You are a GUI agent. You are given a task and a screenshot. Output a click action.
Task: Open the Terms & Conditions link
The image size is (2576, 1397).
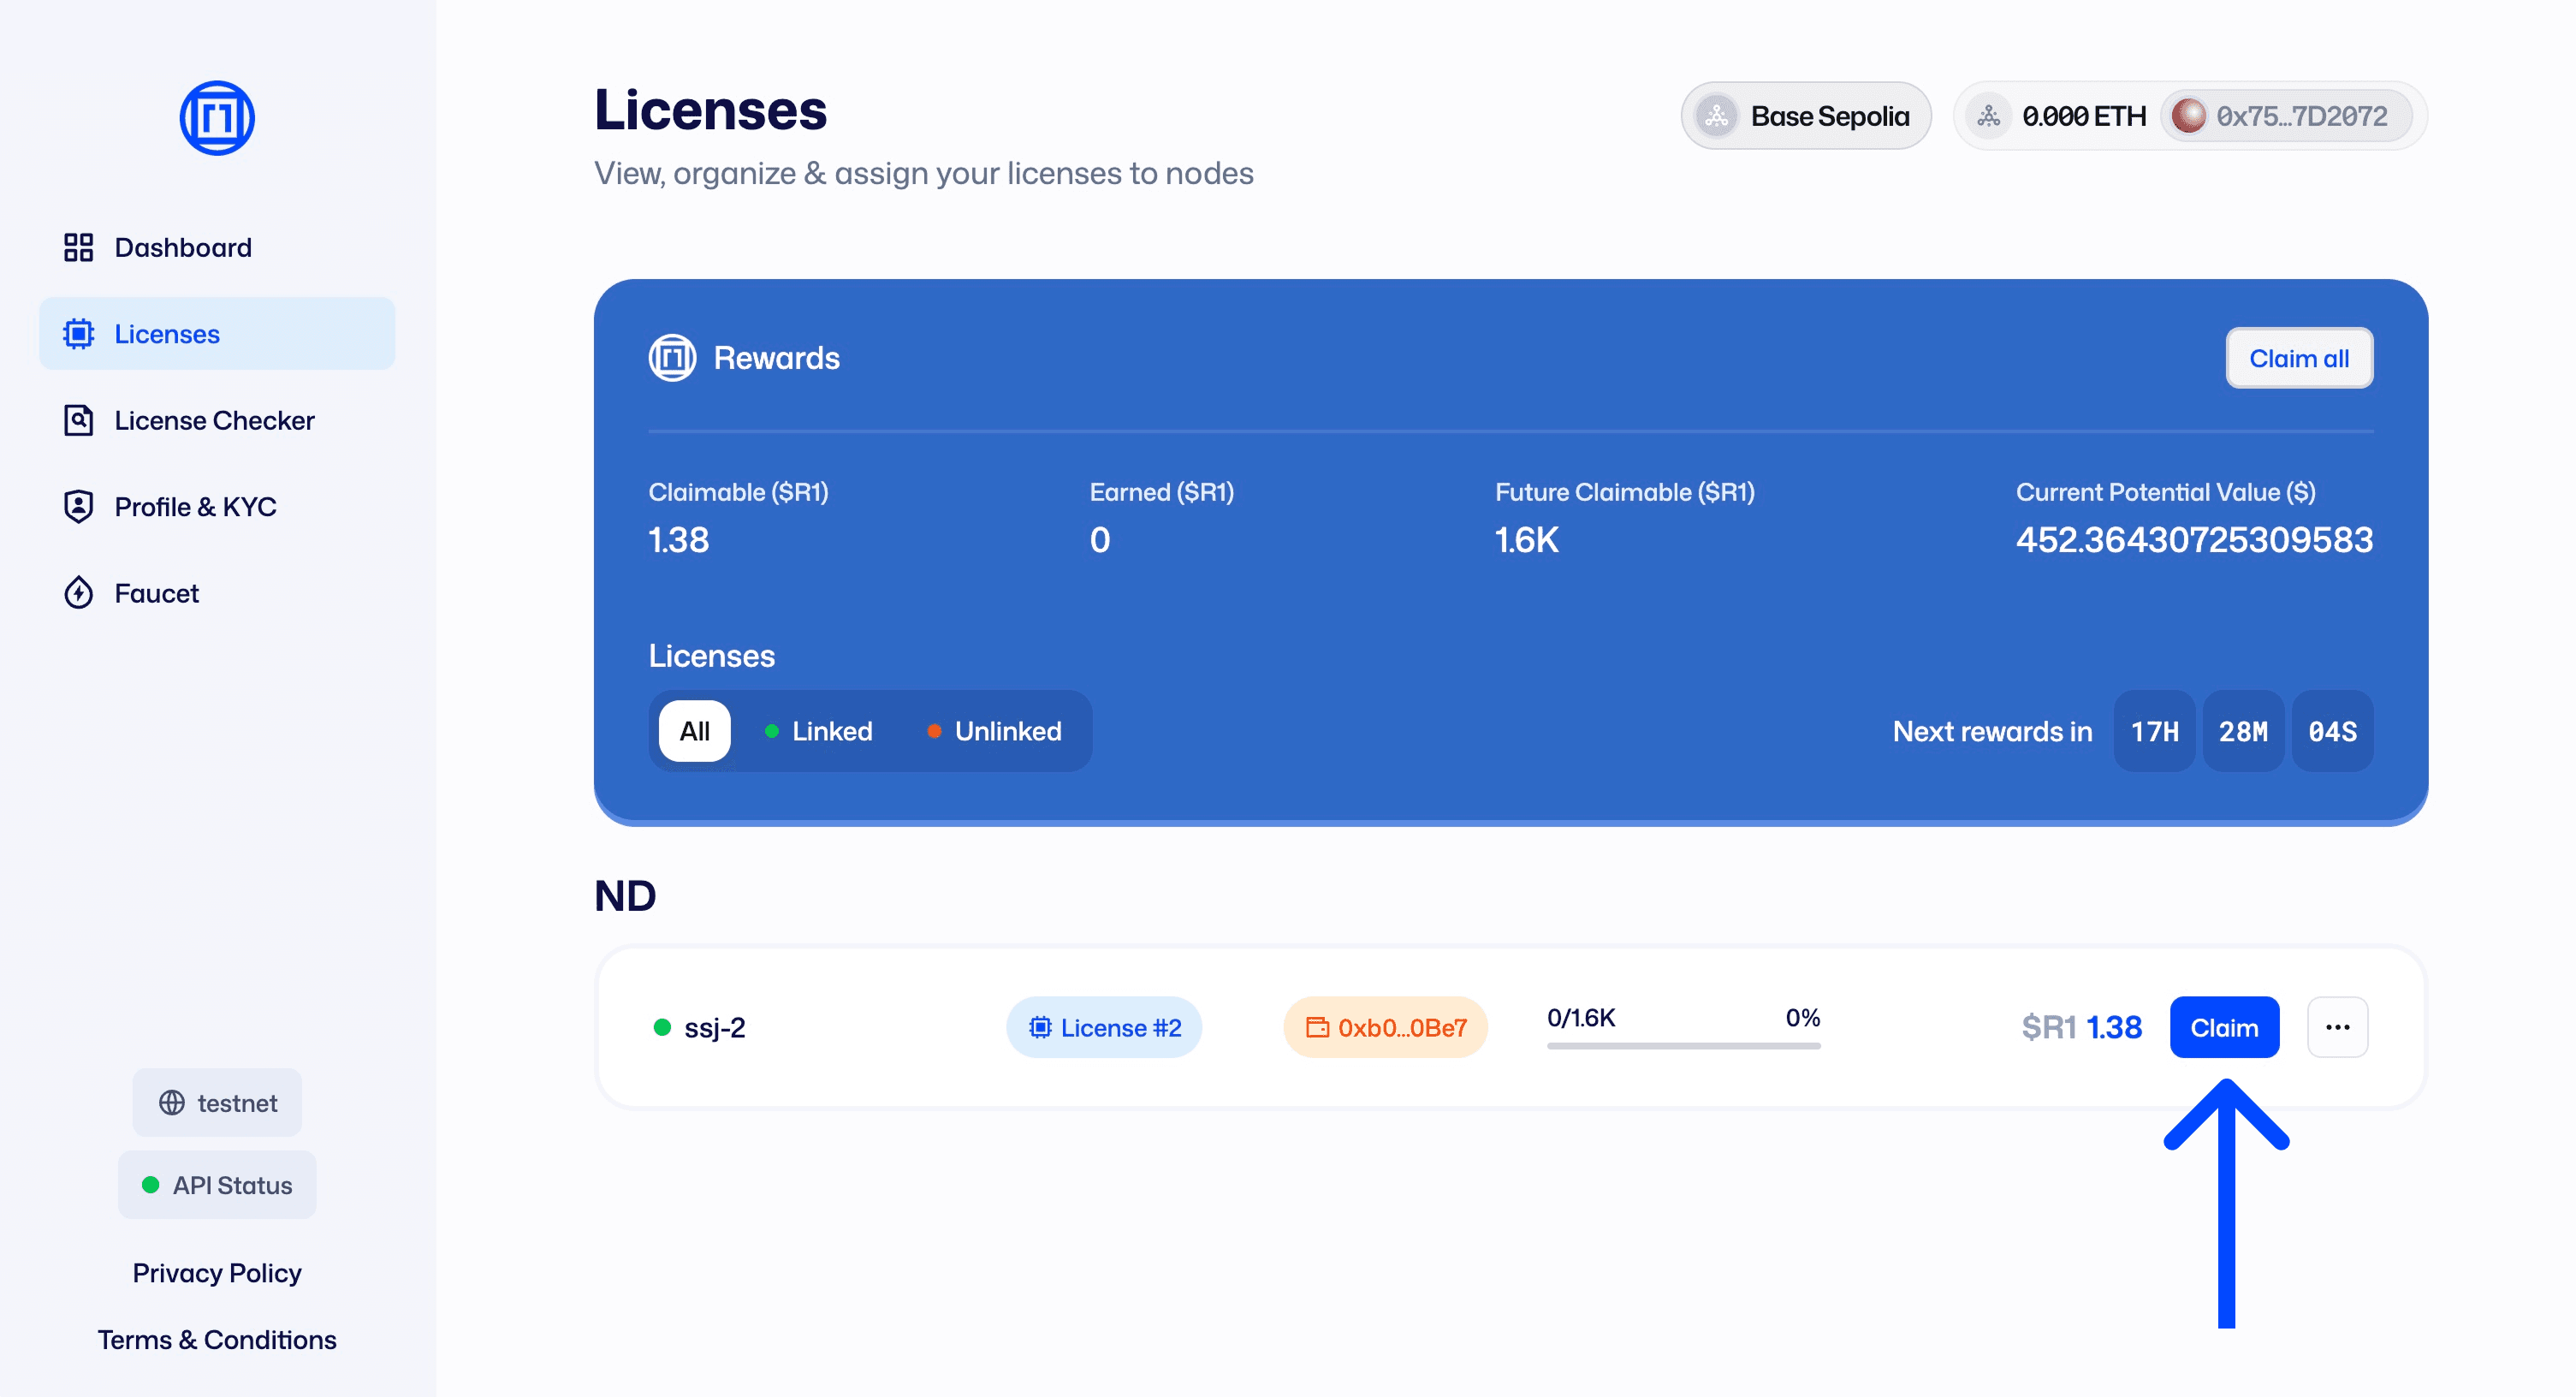(217, 1339)
